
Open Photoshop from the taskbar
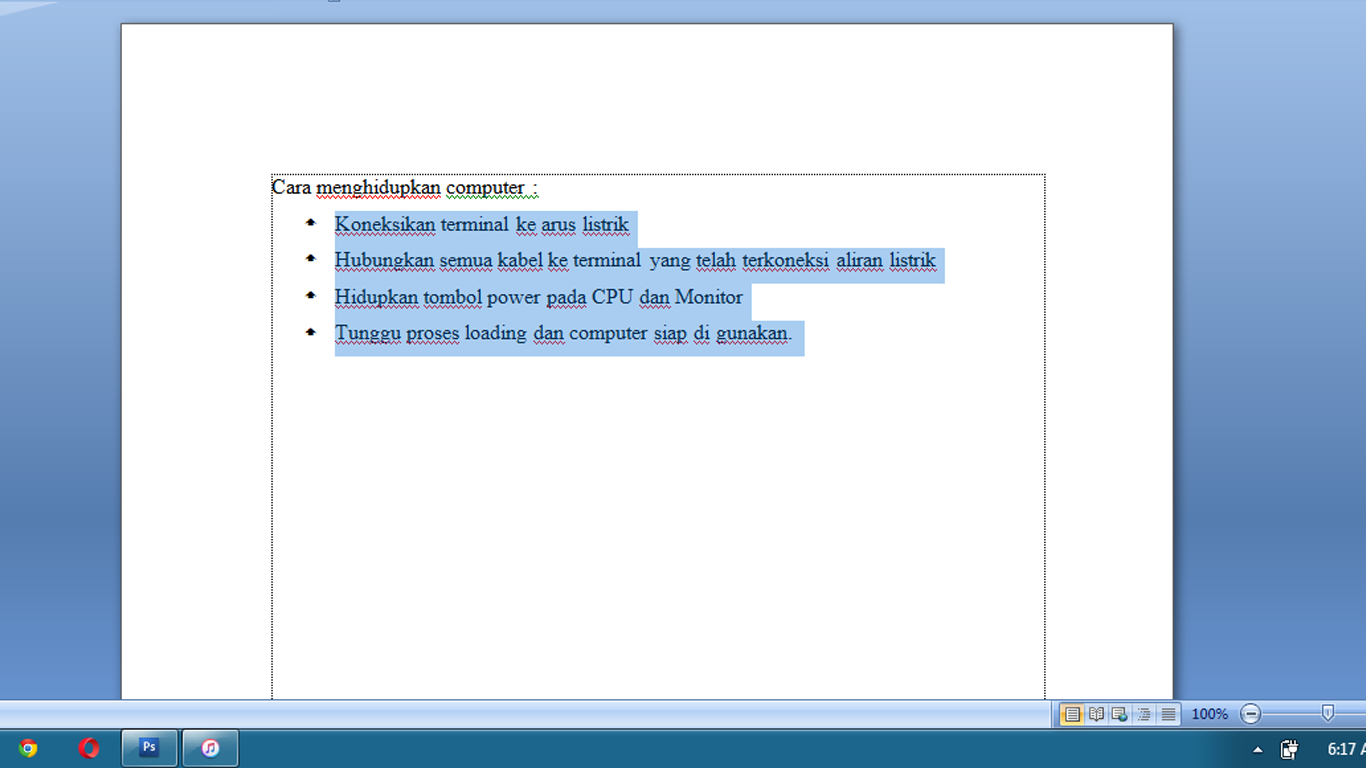click(148, 748)
